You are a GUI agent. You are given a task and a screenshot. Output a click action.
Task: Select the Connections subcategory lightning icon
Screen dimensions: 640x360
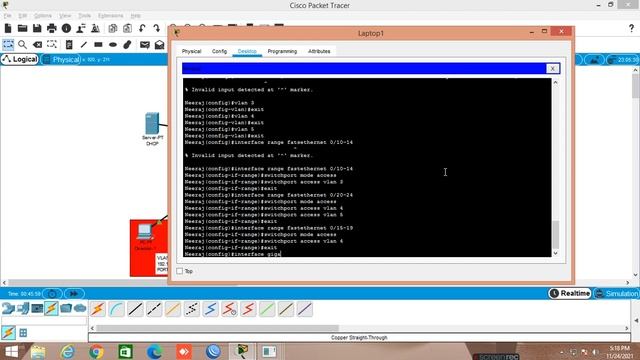tap(9, 333)
